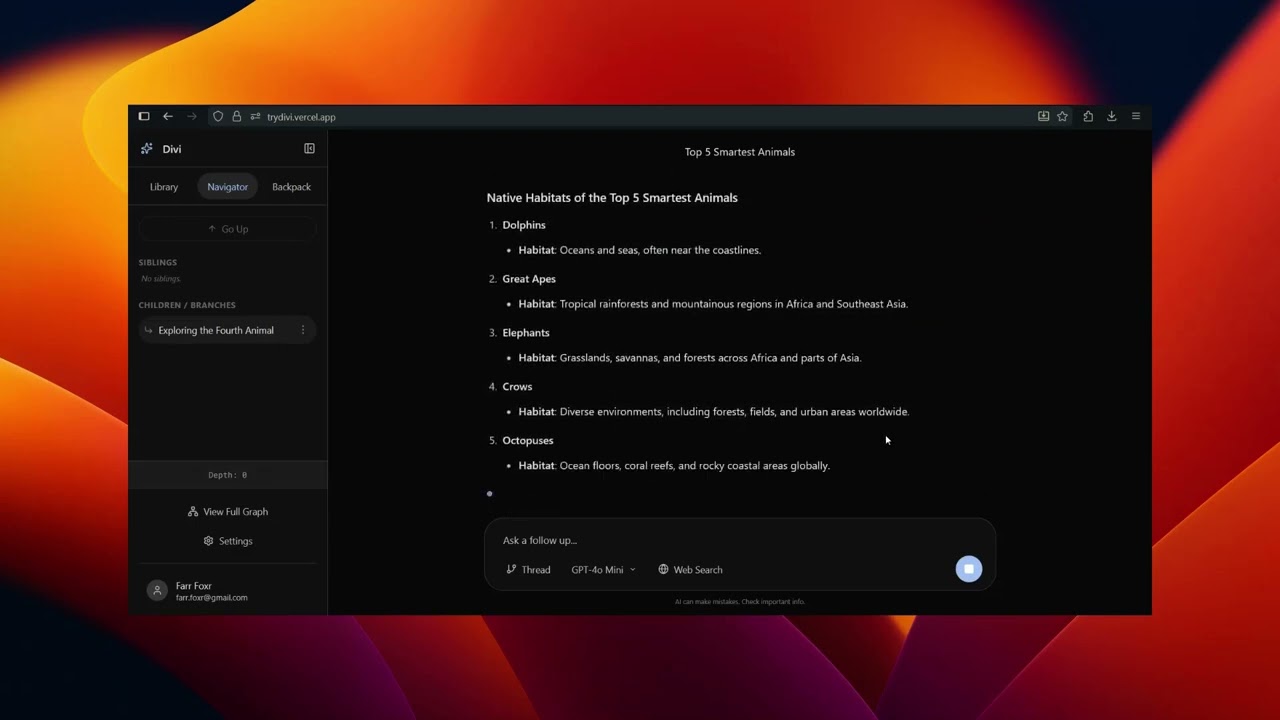Click the Divi logo icon

[x=147, y=149]
